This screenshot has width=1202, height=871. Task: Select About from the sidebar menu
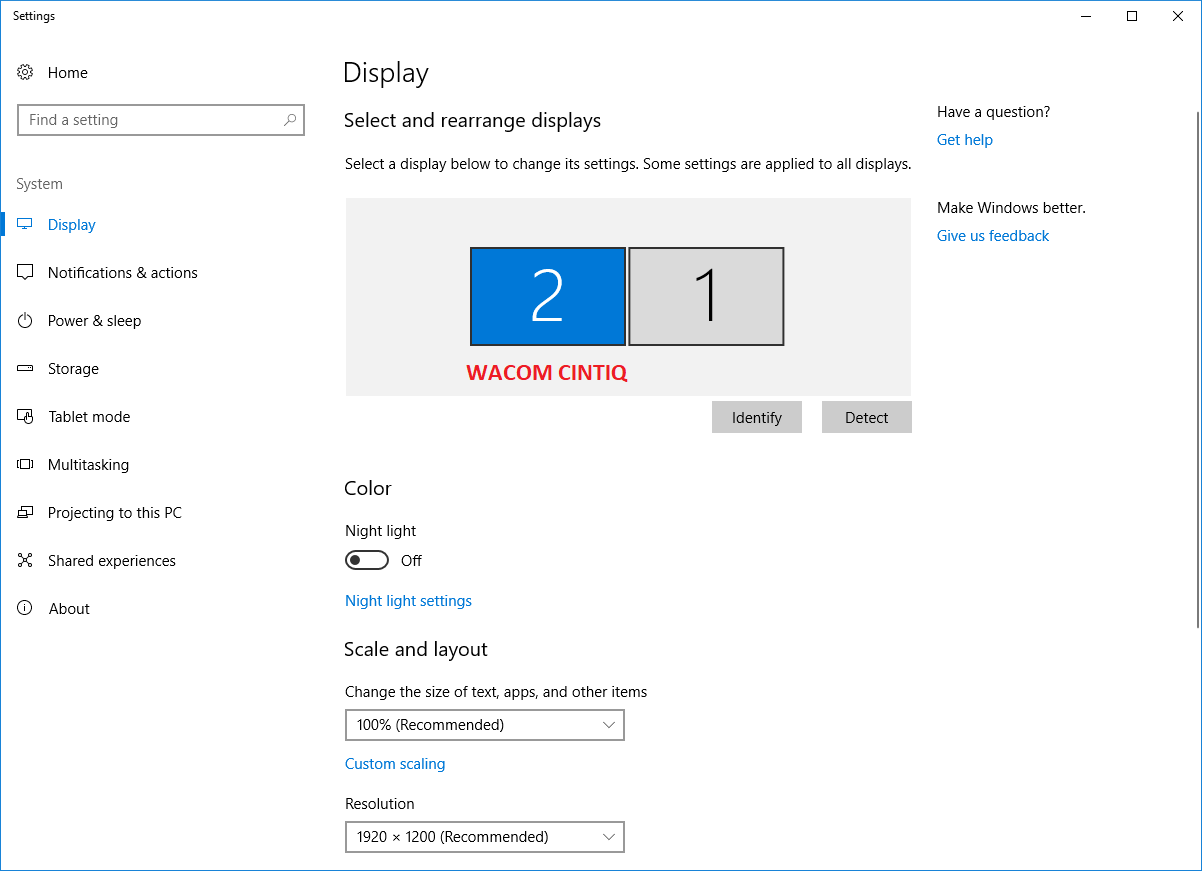point(69,608)
